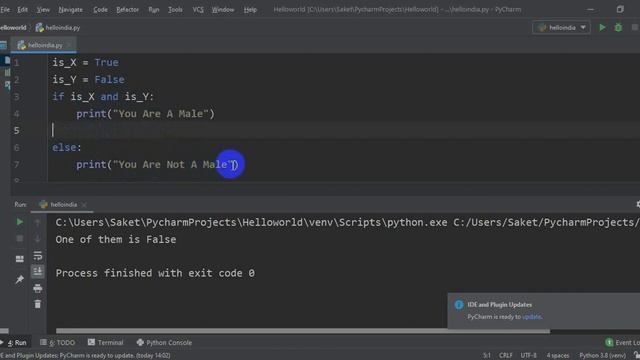
Task: Open the Run menu
Action: click(x=153, y=9)
